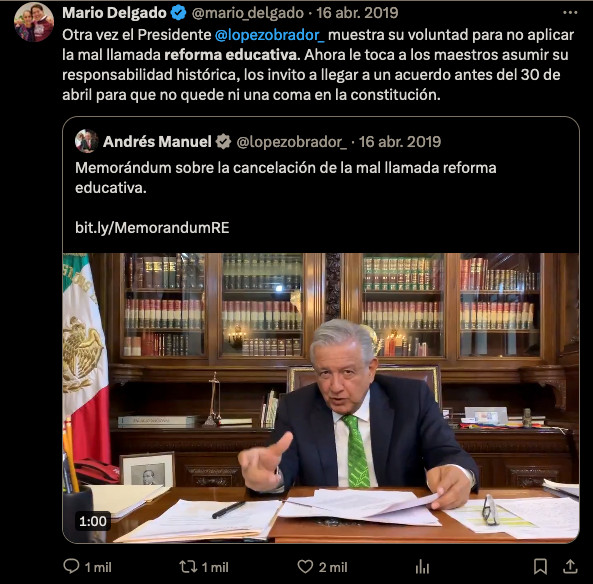This screenshot has width=593, height=584.
Task: Bookmark this tweet
Action: click(x=540, y=567)
